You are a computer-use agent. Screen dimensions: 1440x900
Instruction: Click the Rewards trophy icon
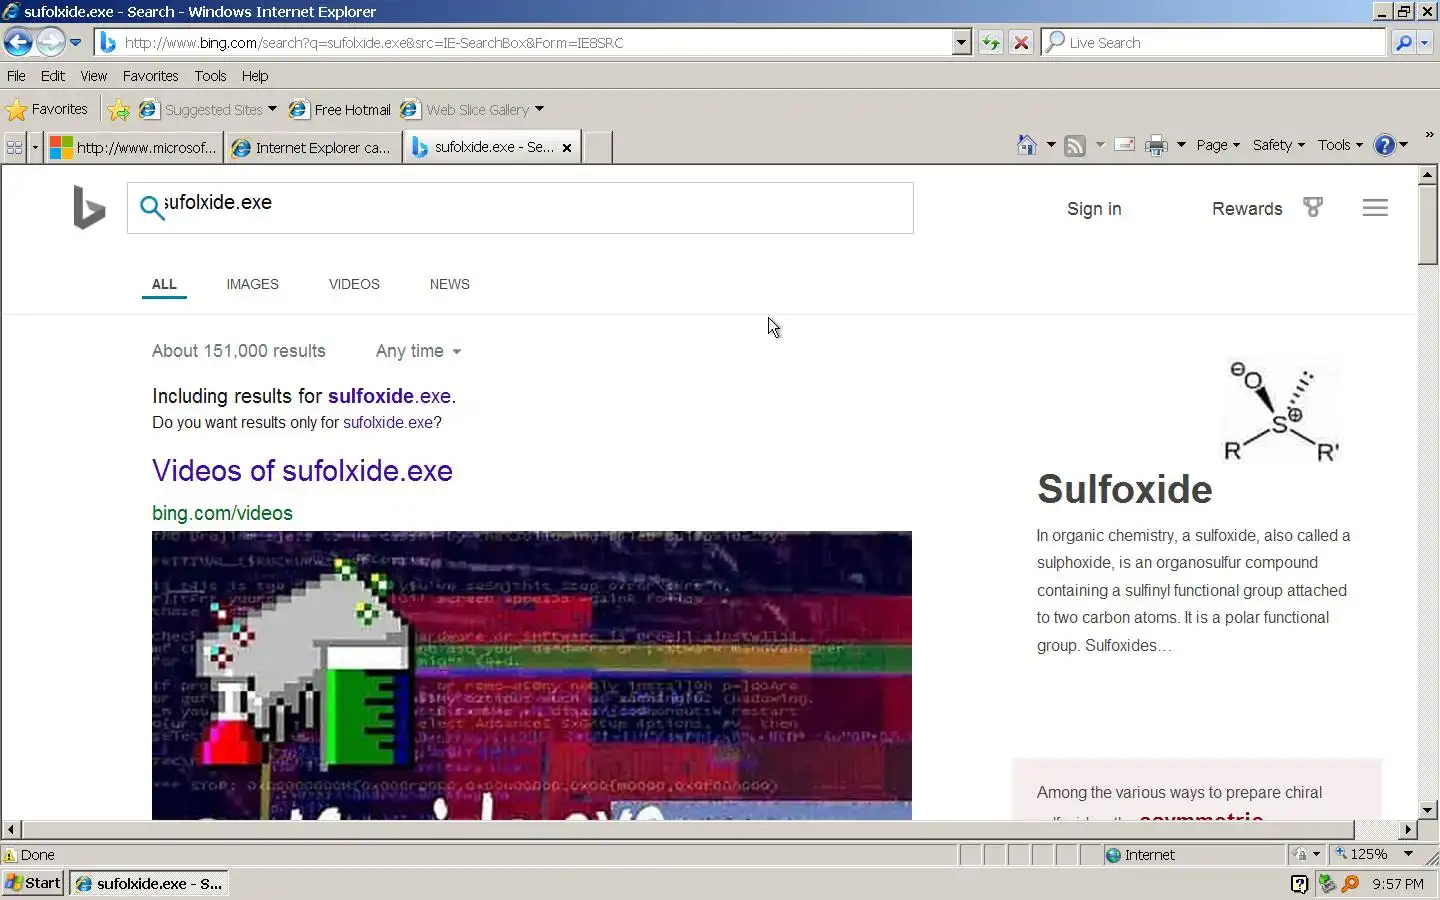1313,207
